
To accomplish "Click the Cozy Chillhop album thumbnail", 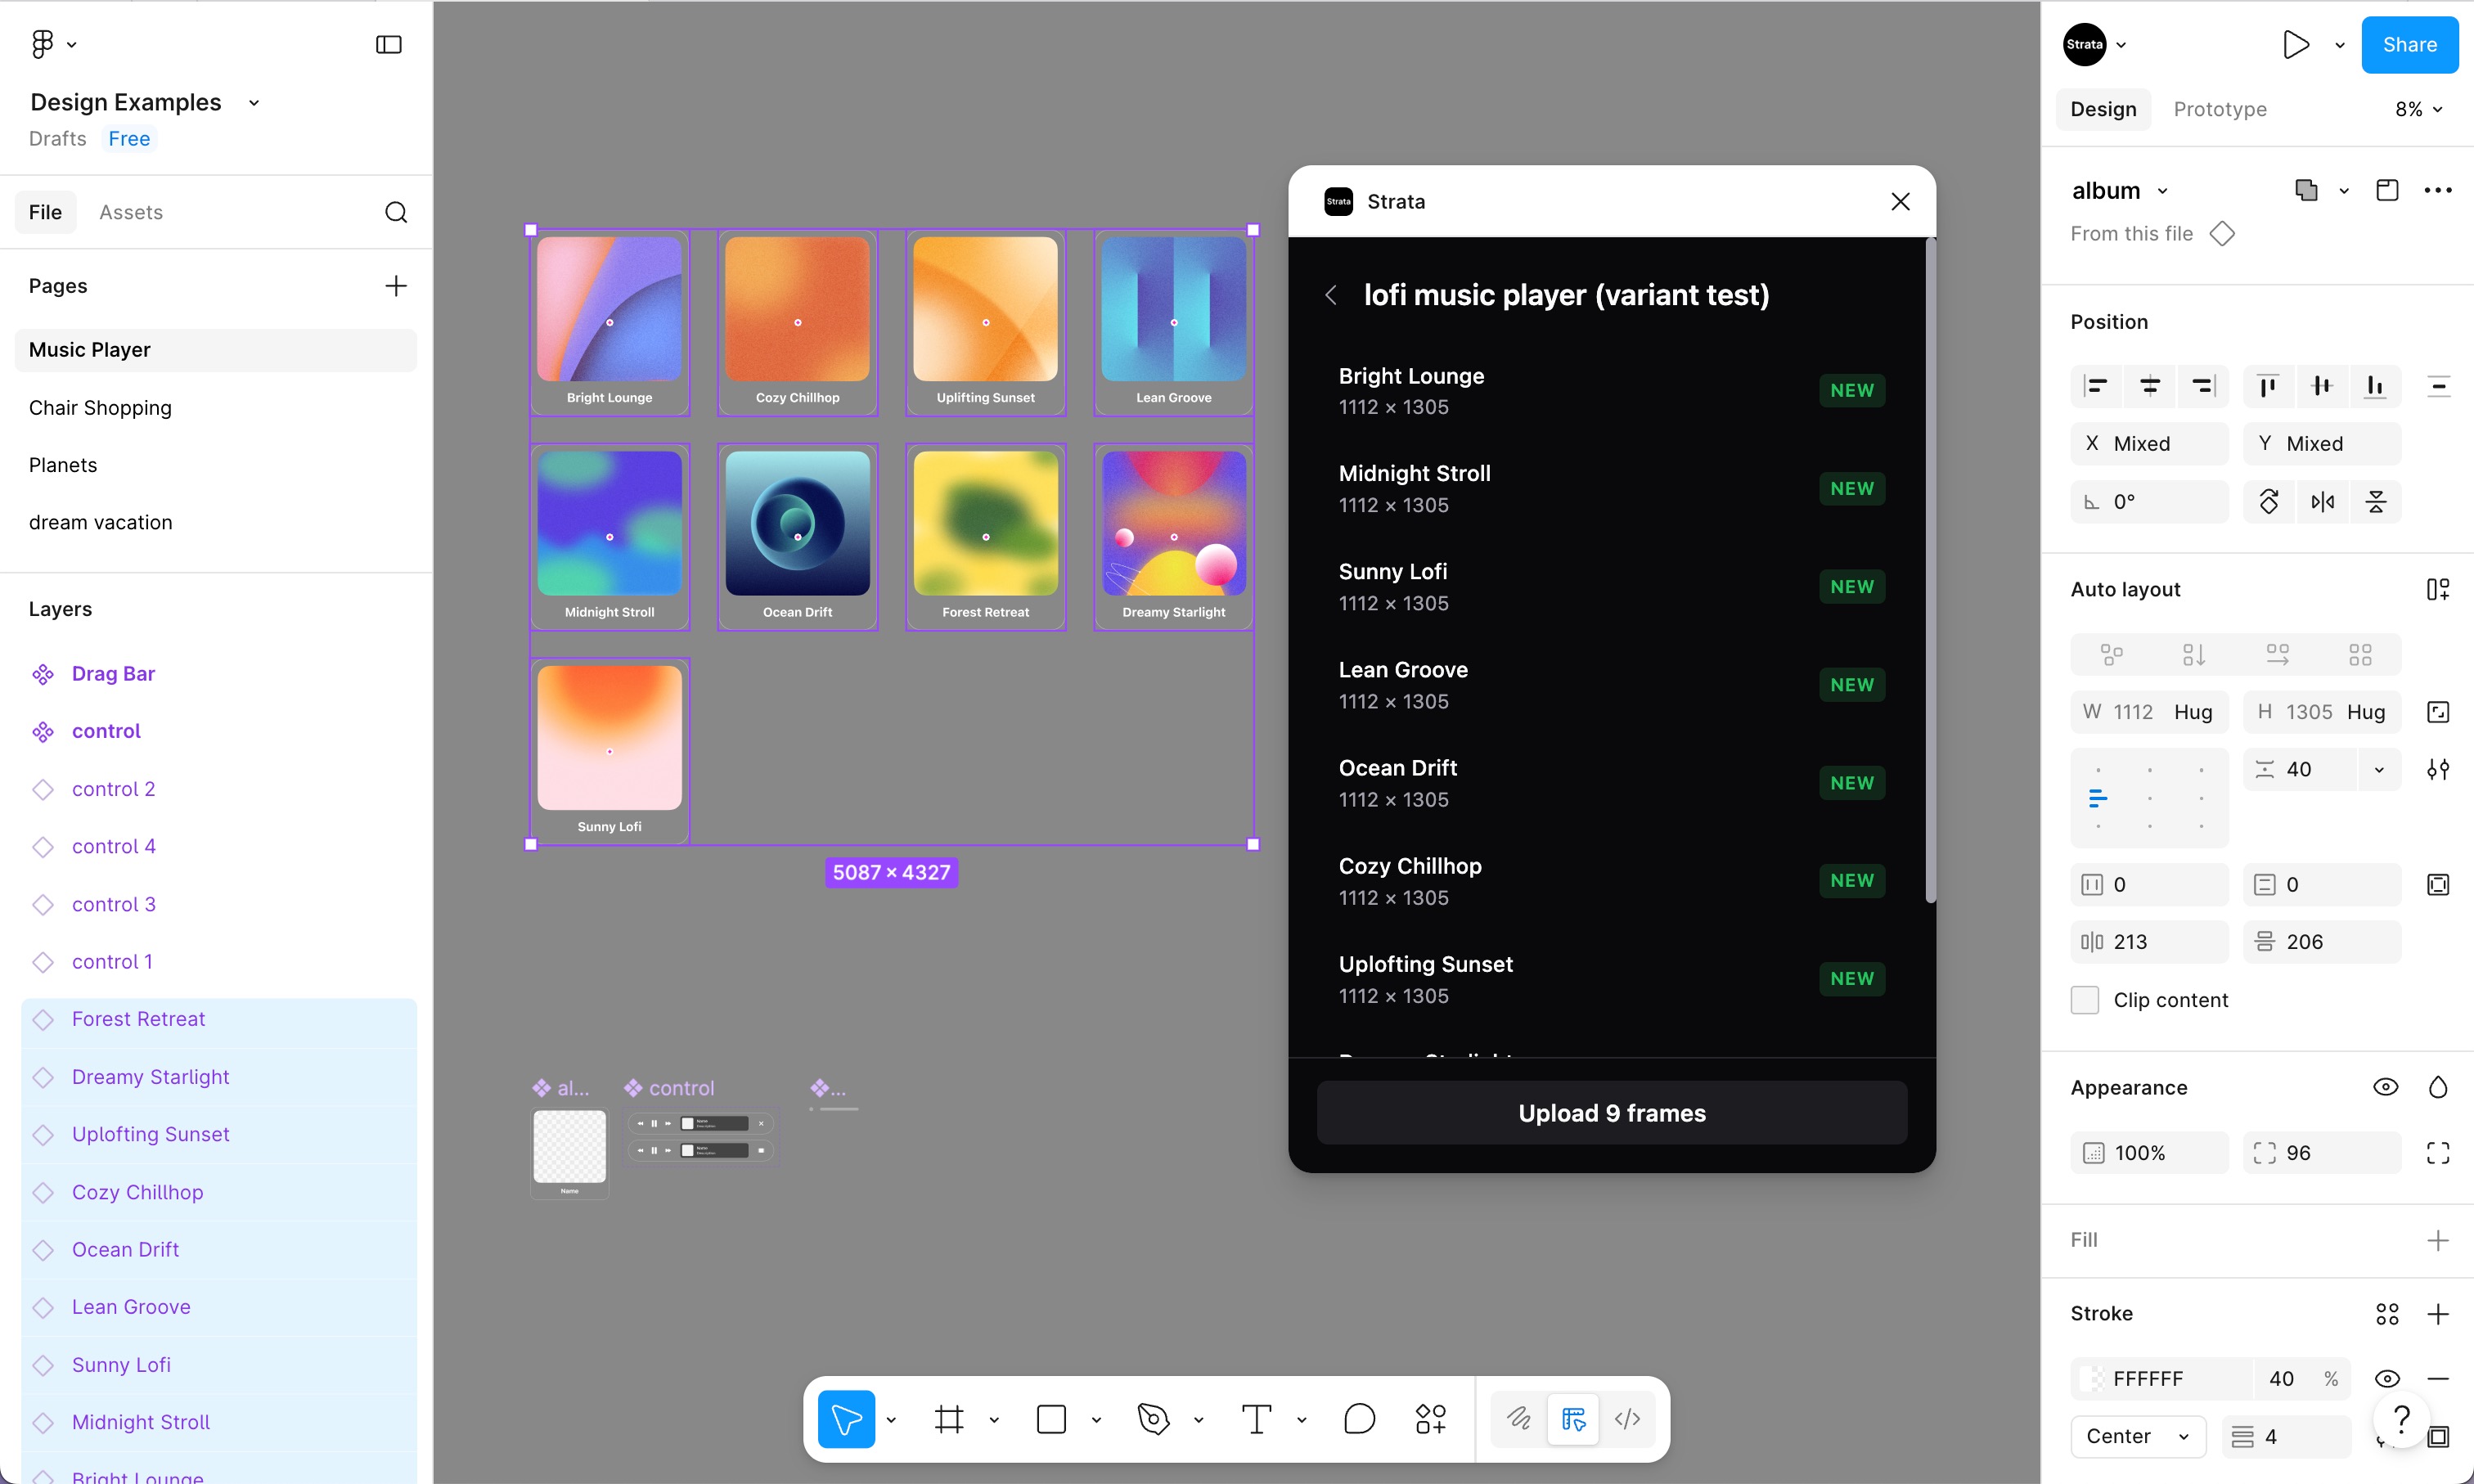I will pyautogui.click(x=797, y=309).
